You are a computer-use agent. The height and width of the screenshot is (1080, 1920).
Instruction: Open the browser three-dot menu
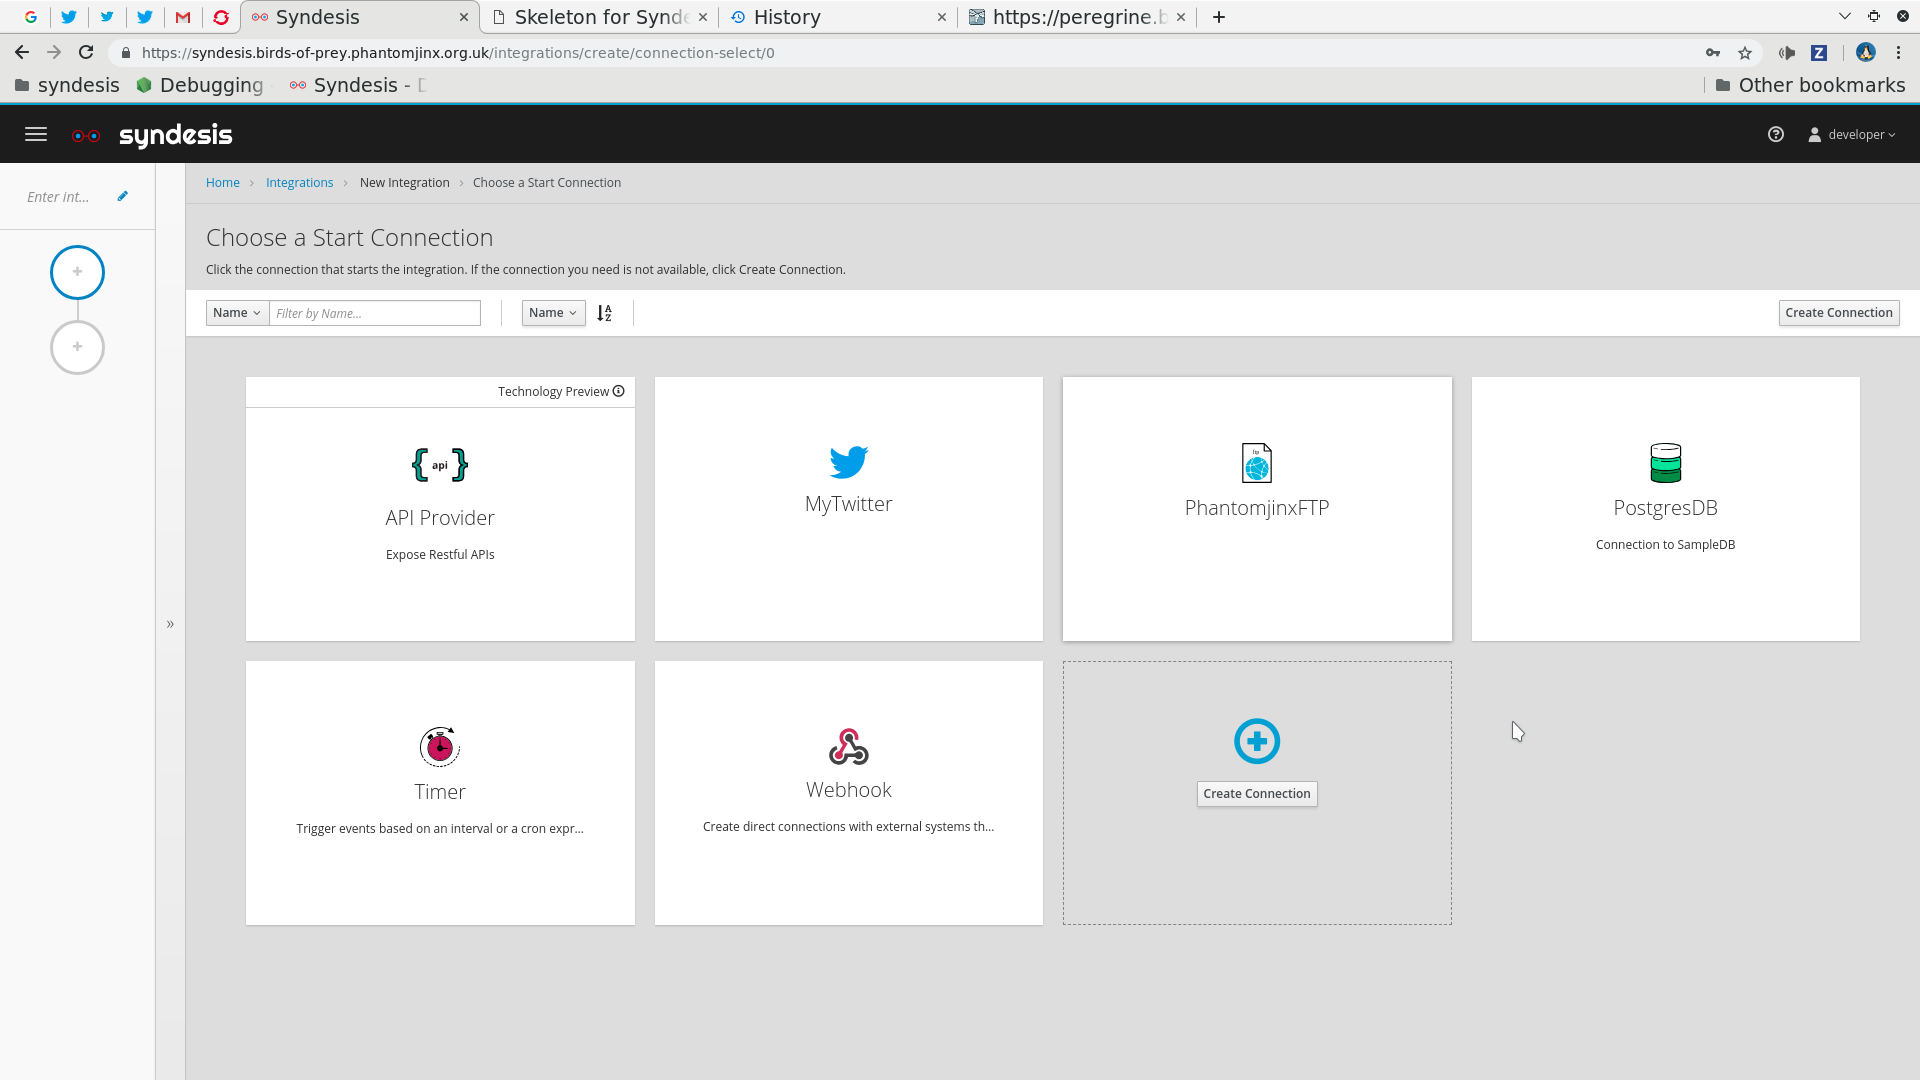1898,53
